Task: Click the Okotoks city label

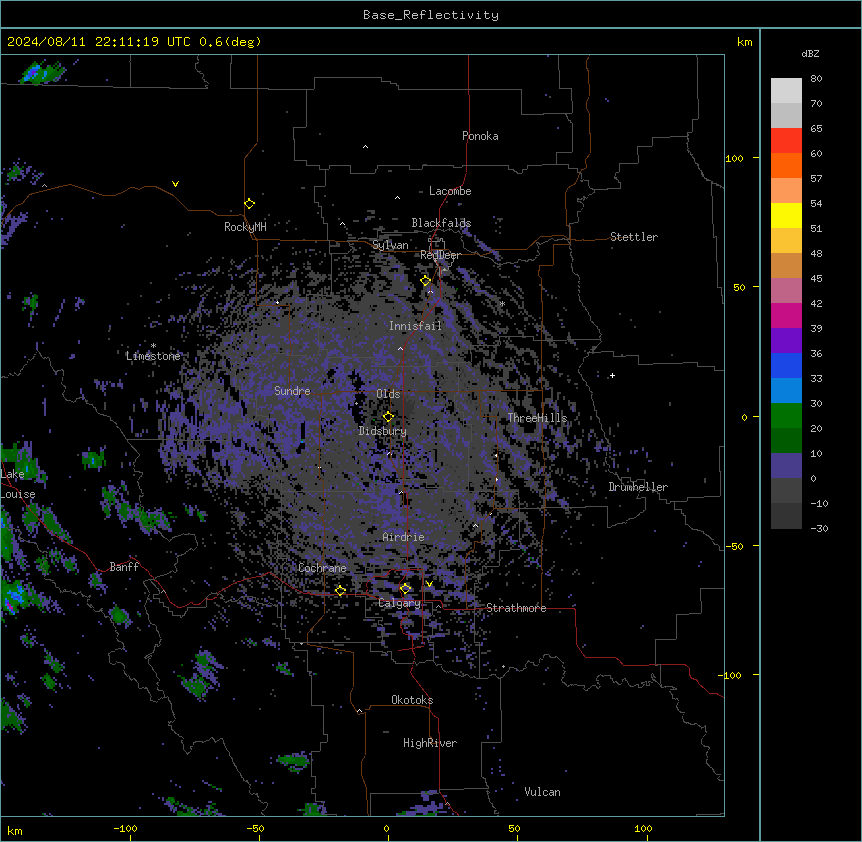Action: [412, 700]
